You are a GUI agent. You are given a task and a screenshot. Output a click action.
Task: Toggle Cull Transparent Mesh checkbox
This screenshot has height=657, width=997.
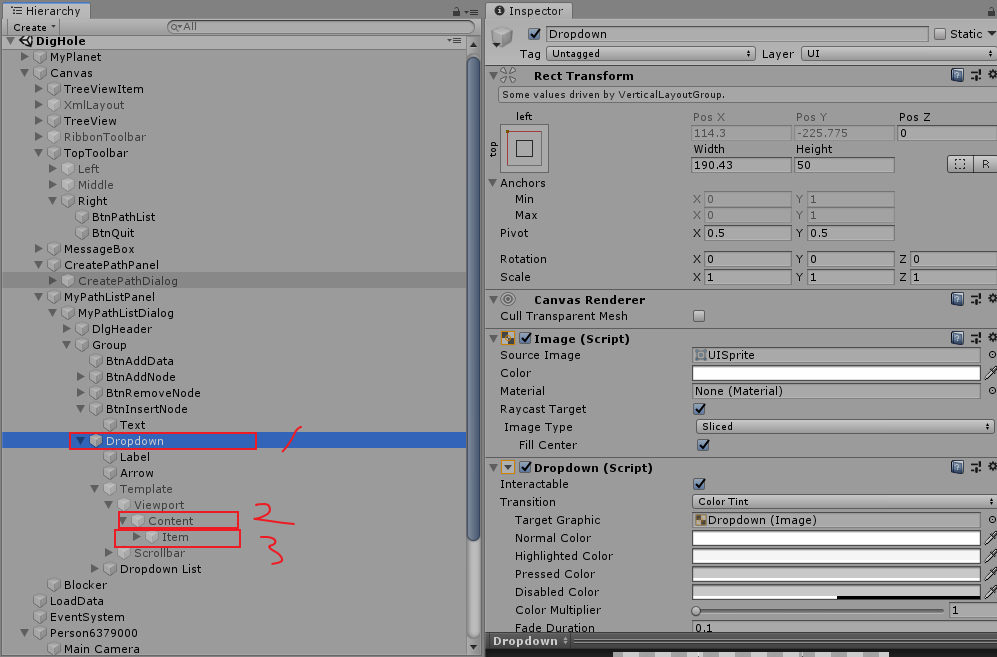point(699,315)
